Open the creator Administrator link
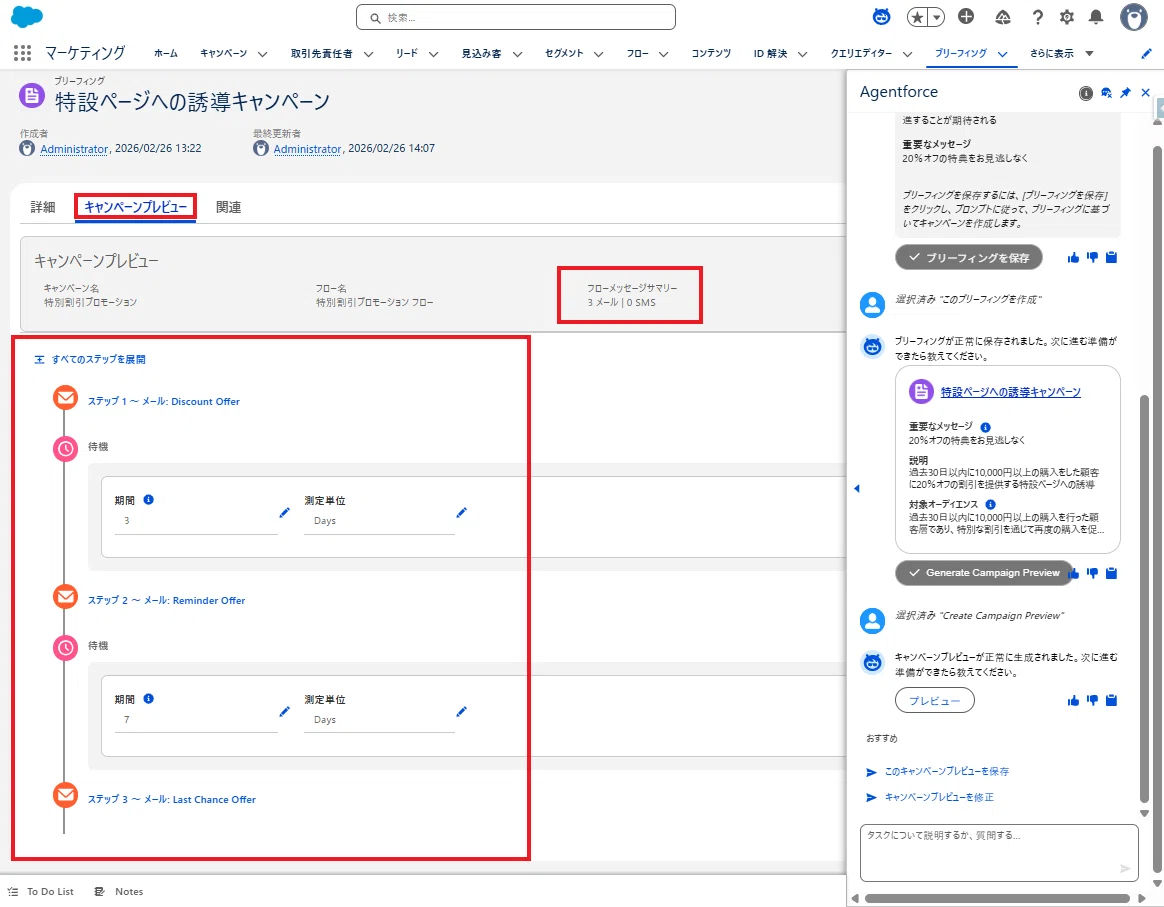Image resolution: width=1164 pixels, height=907 pixels. [x=74, y=148]
